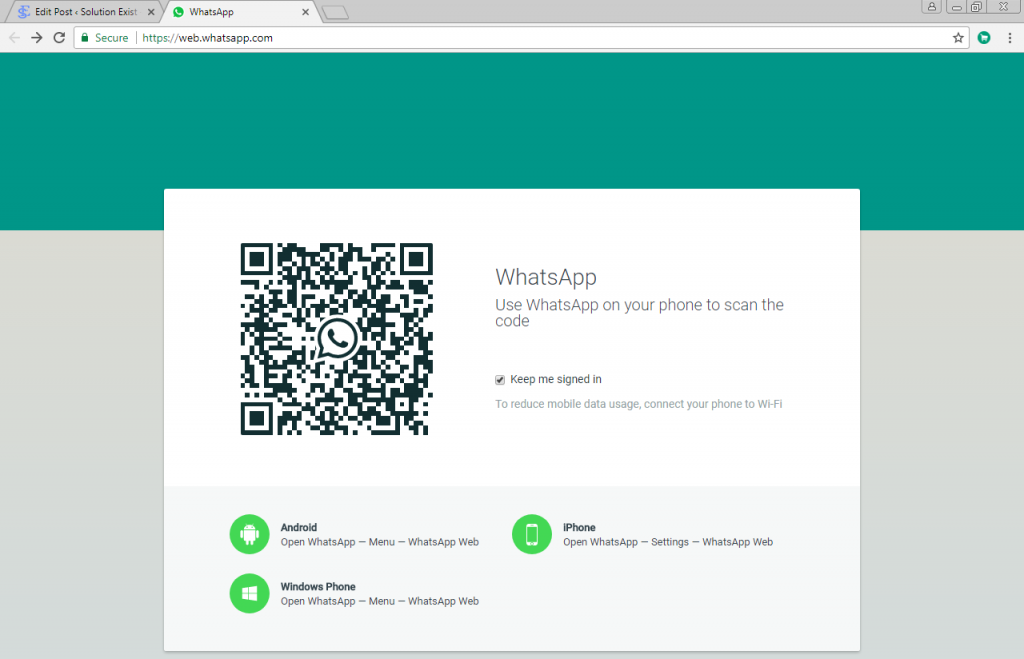This screenshot has width=1024, height=659.
Task: Select the Windows Phone instructions icon
Action: click(x=249, y=593)
